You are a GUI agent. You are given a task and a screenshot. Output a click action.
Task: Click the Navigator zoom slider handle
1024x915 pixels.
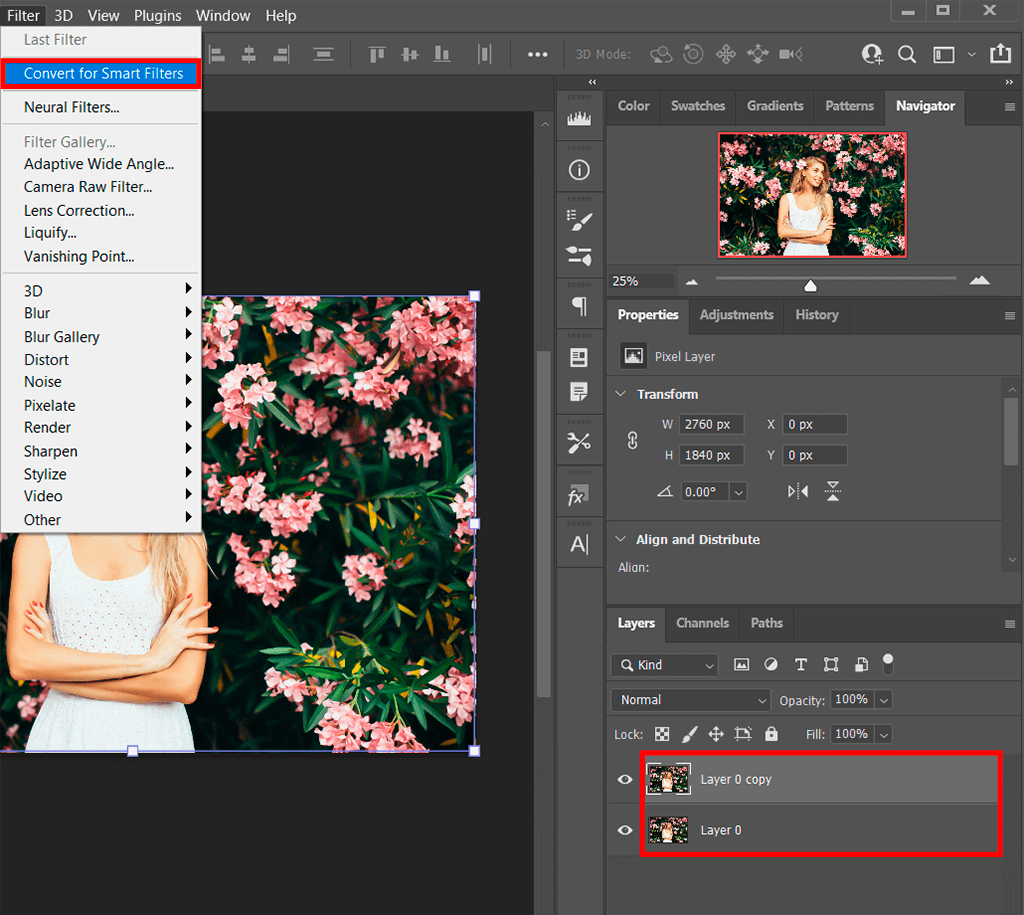point(810,286)
